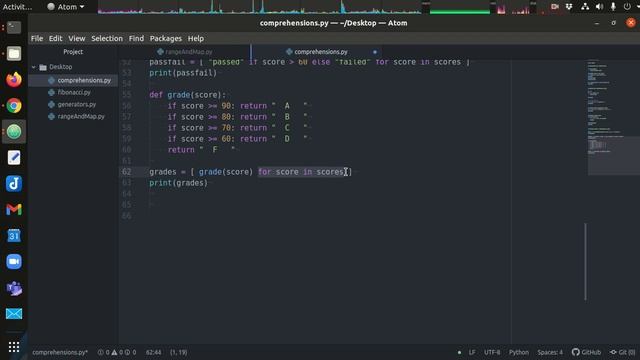The height and width of the screenshot is (360, 640).
Task: Open the Mail envelope dock icon
Action: click(14, 313)
